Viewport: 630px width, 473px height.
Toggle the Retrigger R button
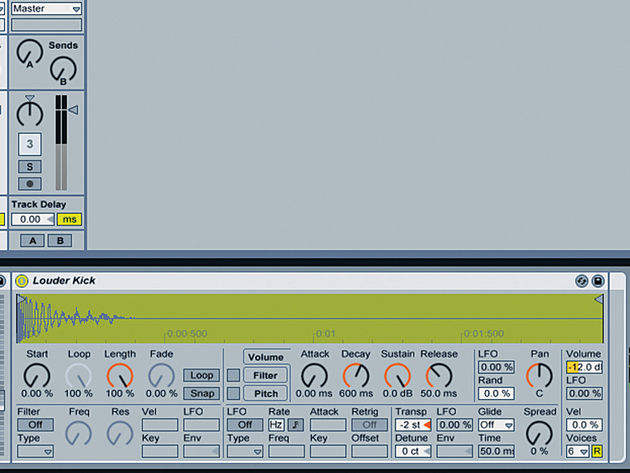[x=597, y=451]
